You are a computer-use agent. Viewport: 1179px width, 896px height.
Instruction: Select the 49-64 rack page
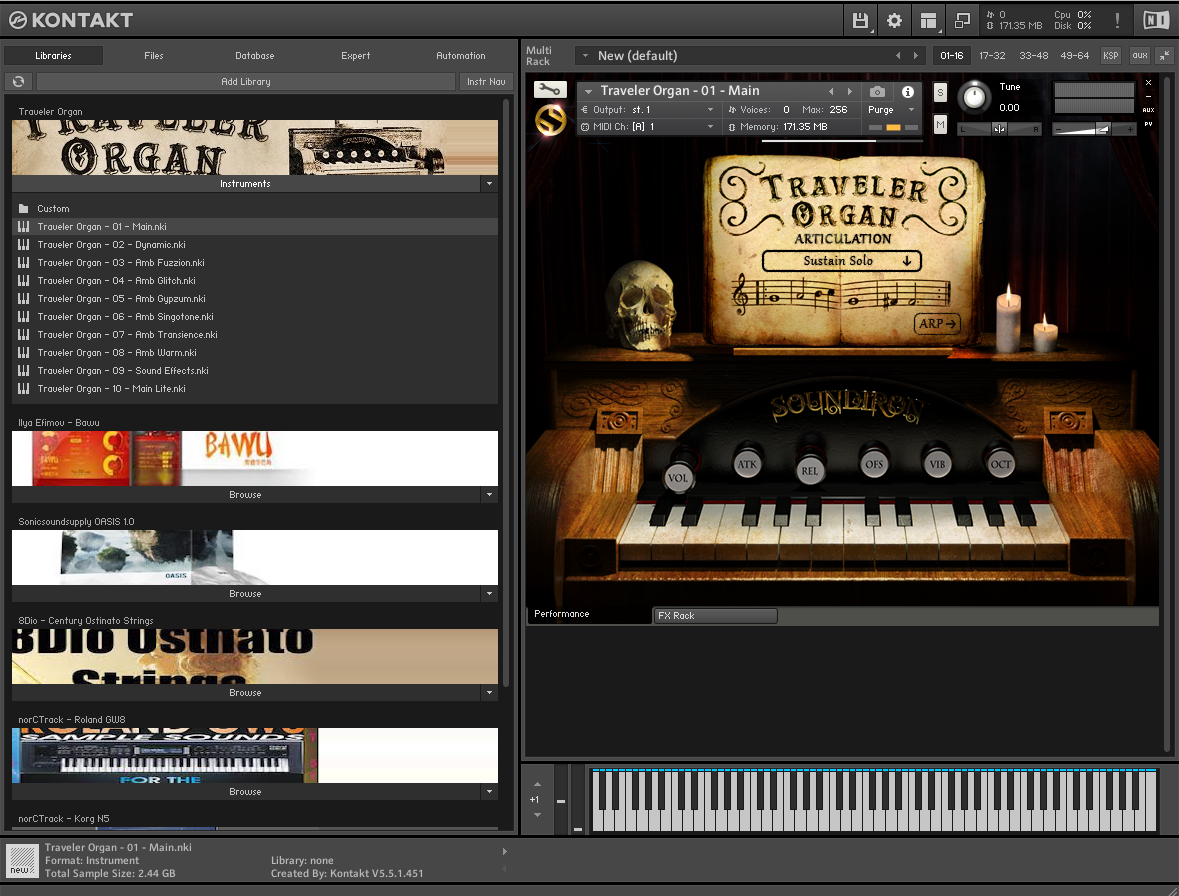pos(1074,56)
